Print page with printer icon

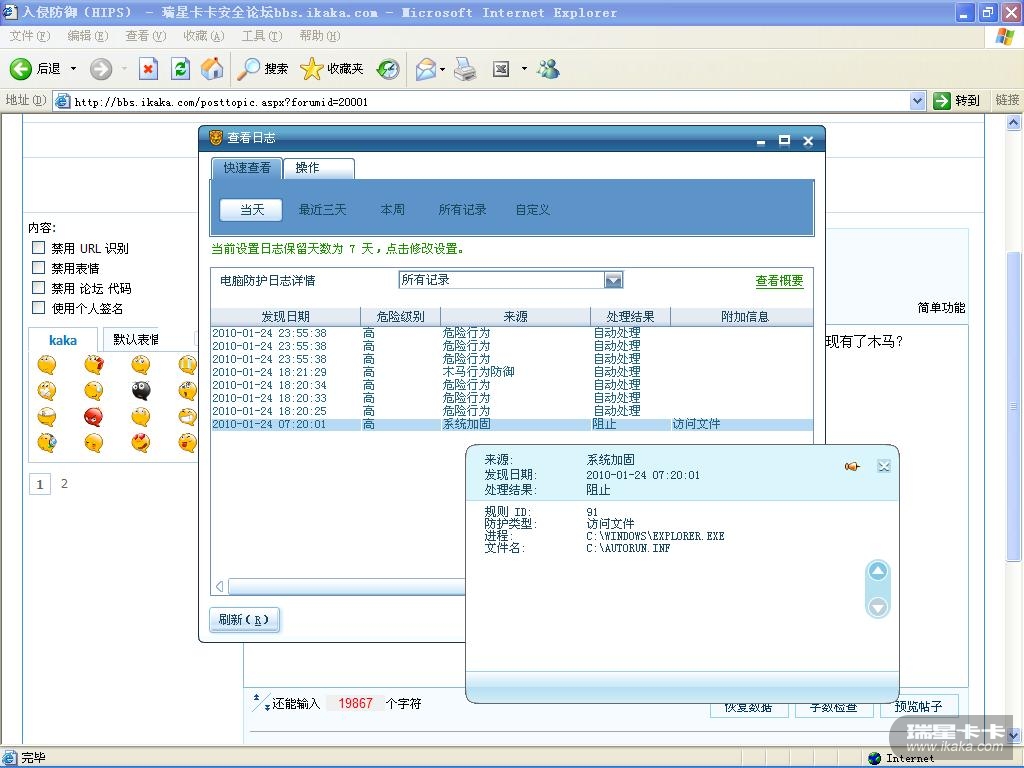(x=465, y=69)
